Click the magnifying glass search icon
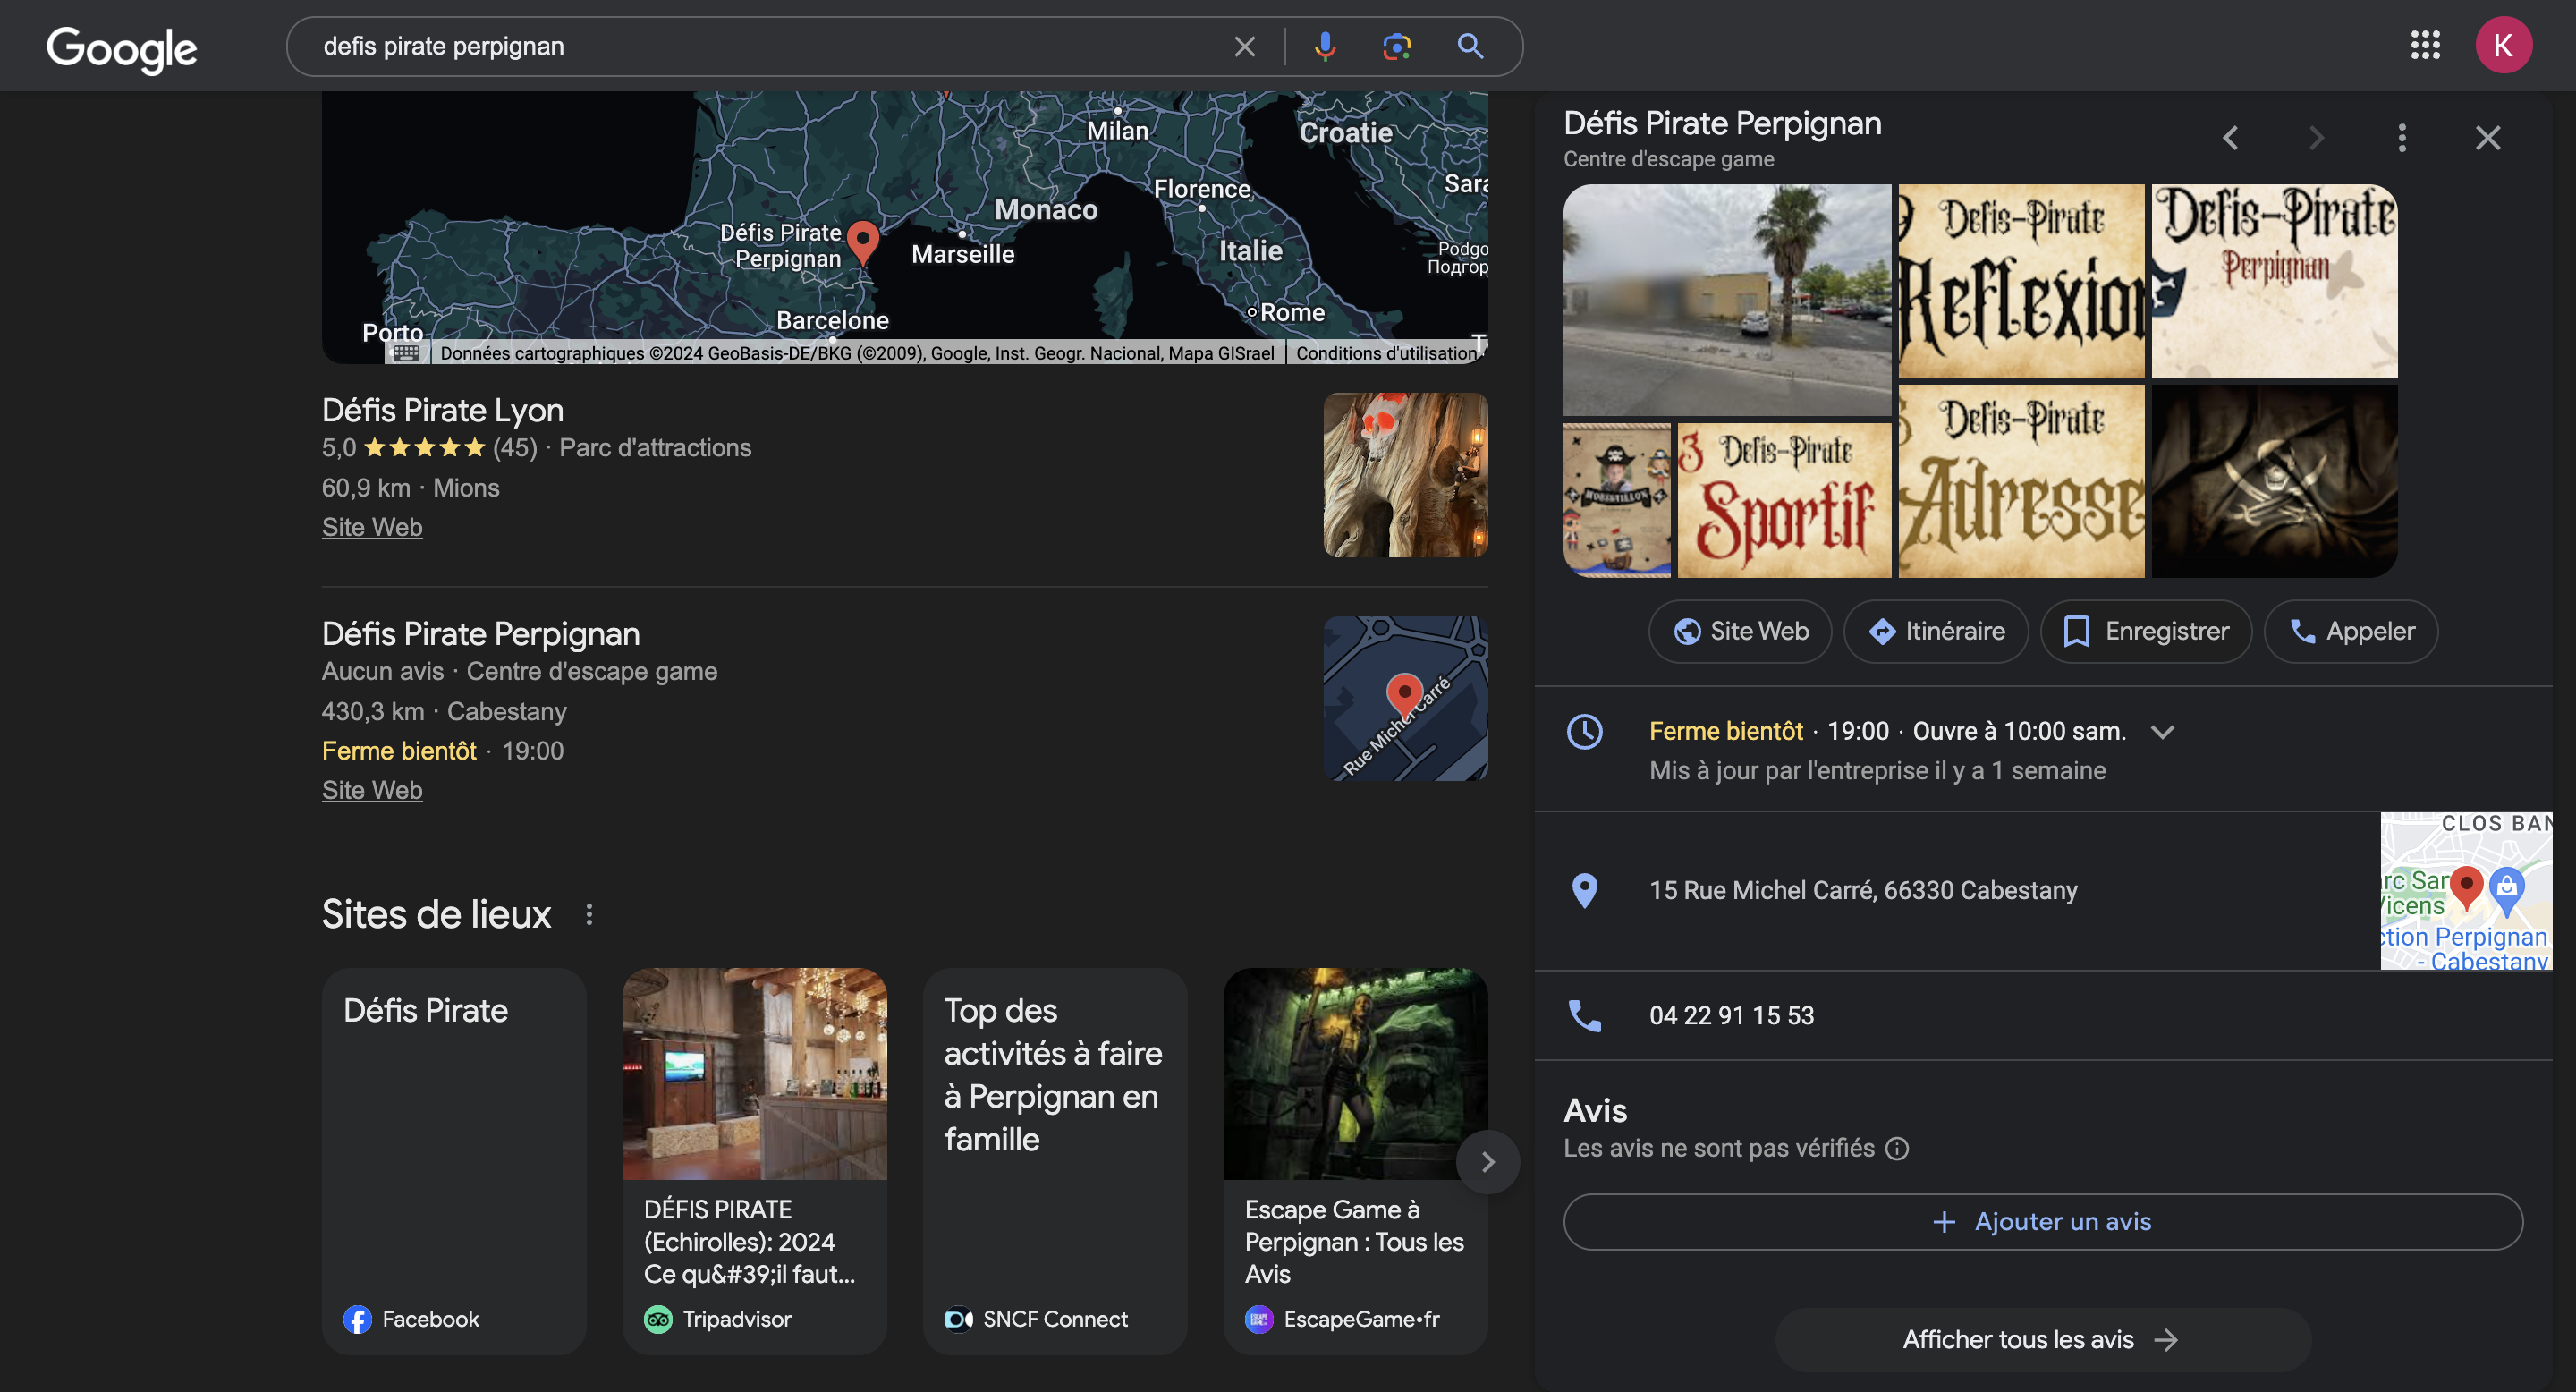The image size is (2576, 1392). coord(1469,46)
